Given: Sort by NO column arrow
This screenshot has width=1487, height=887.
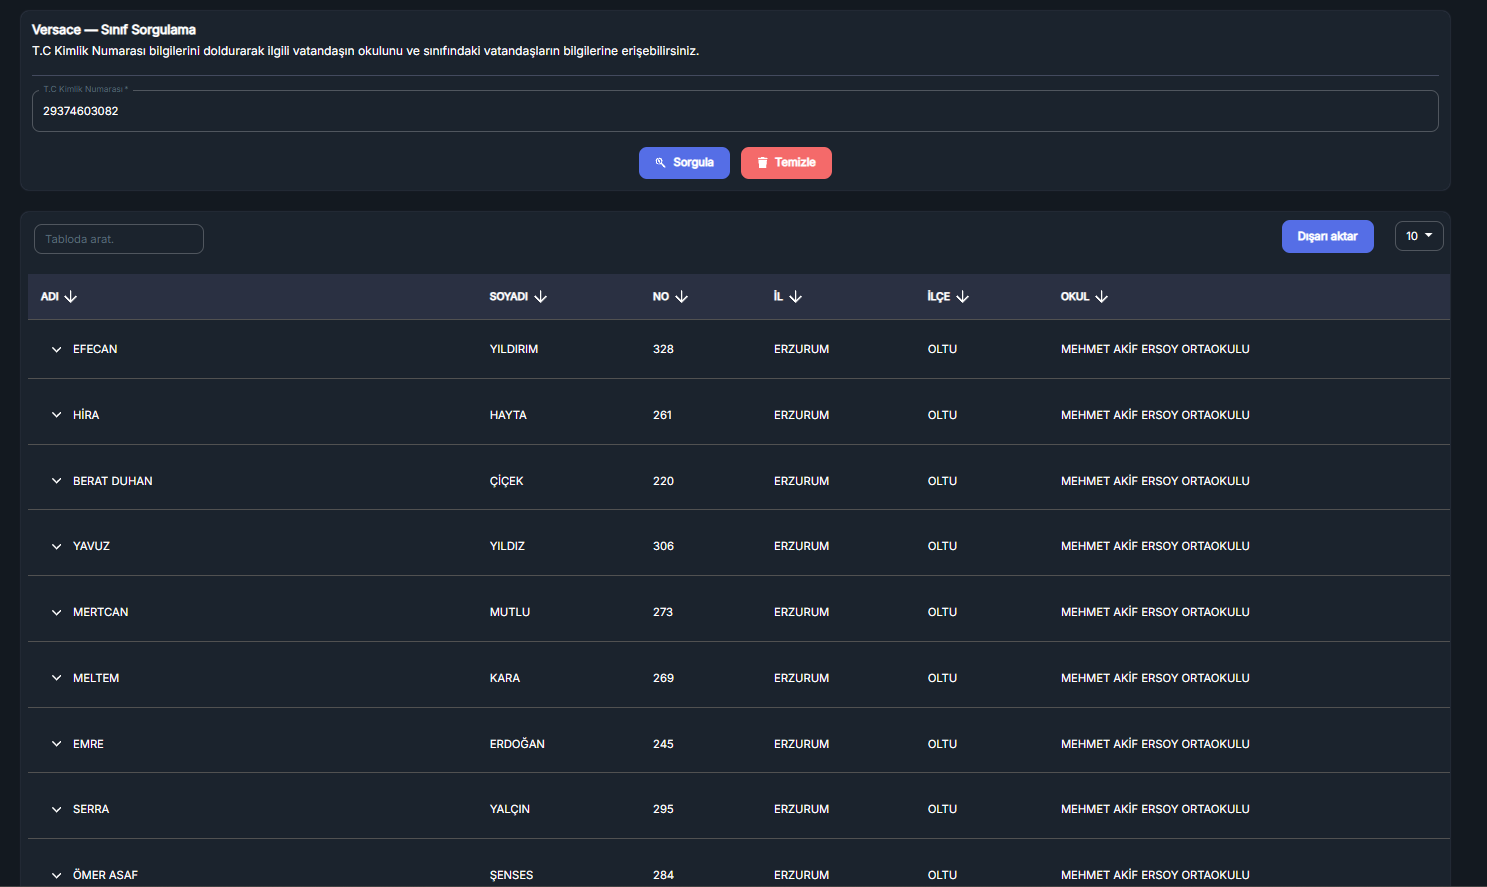Looking at the screenshot, I should pos(682,297).
